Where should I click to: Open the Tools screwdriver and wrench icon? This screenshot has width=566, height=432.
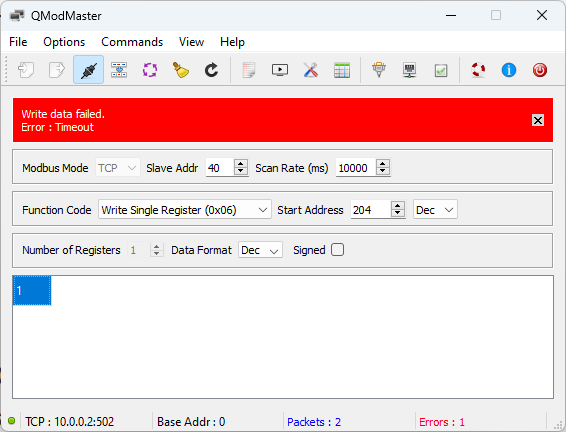coord(310,70)
